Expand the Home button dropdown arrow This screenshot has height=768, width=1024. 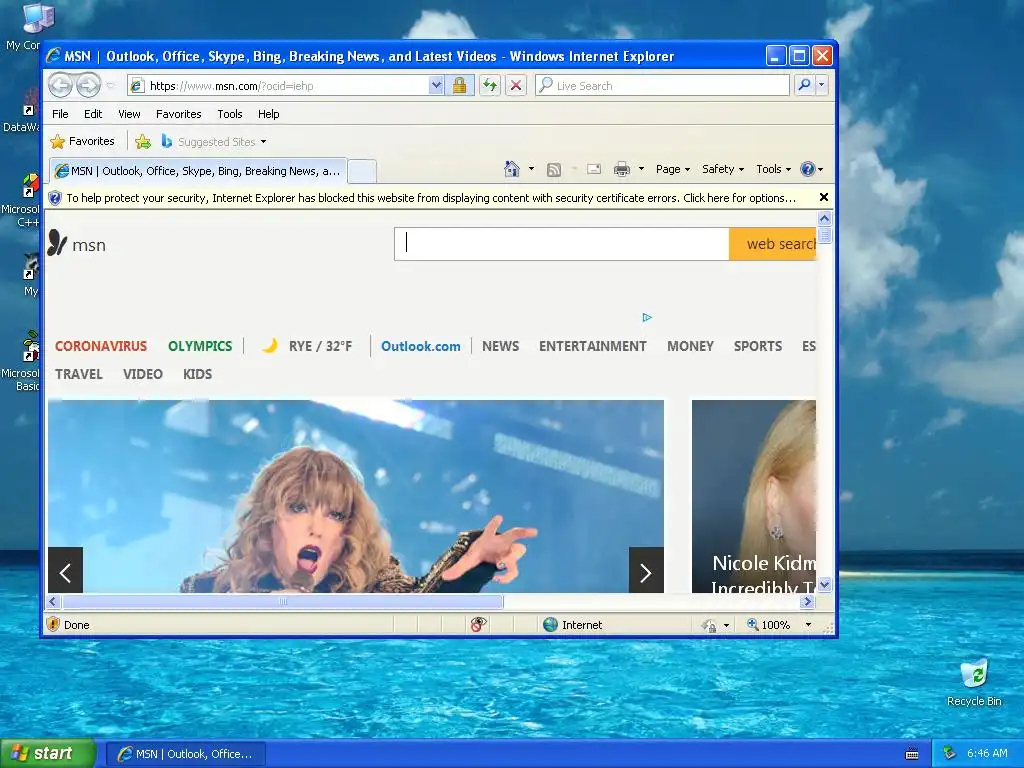click(x=531, y=169)
